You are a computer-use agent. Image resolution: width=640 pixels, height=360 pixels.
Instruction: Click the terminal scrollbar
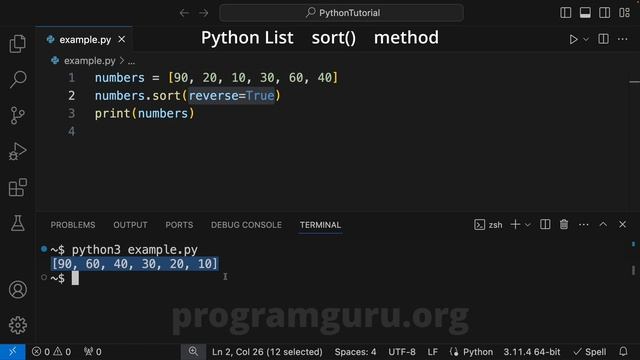[633, 270]
